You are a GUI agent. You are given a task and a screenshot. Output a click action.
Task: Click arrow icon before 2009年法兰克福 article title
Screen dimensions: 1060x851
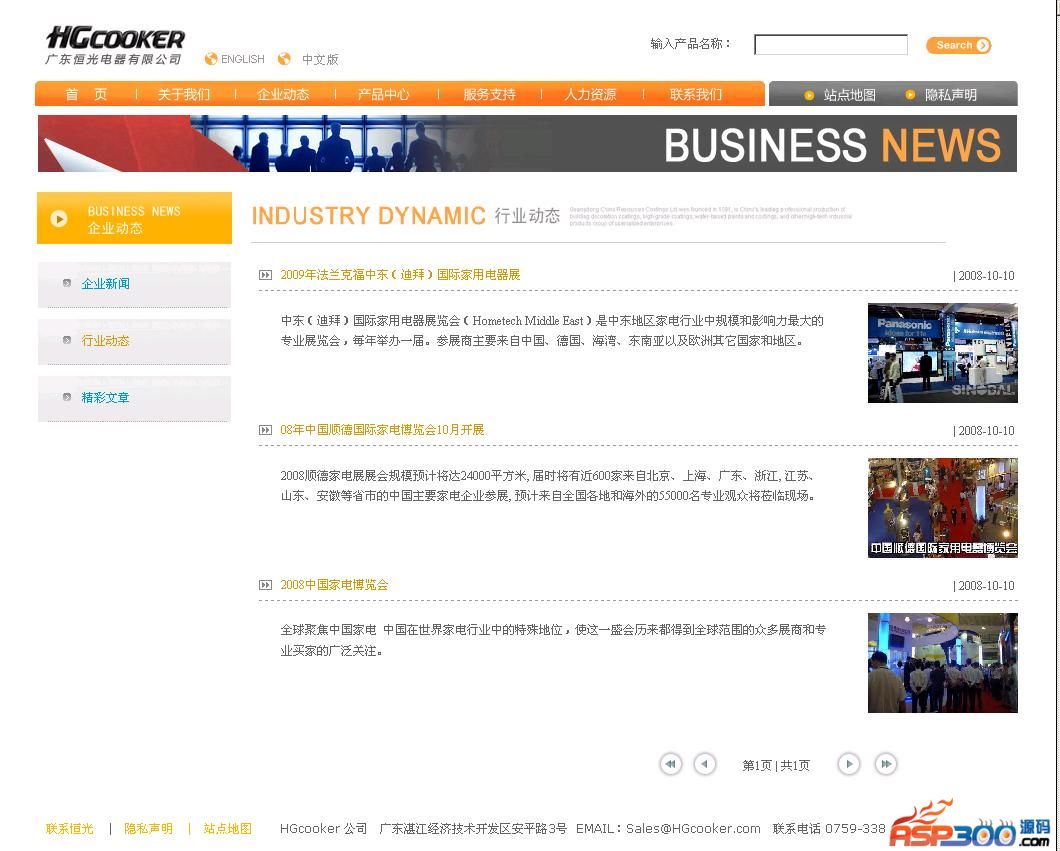click(x=266, y=275)
